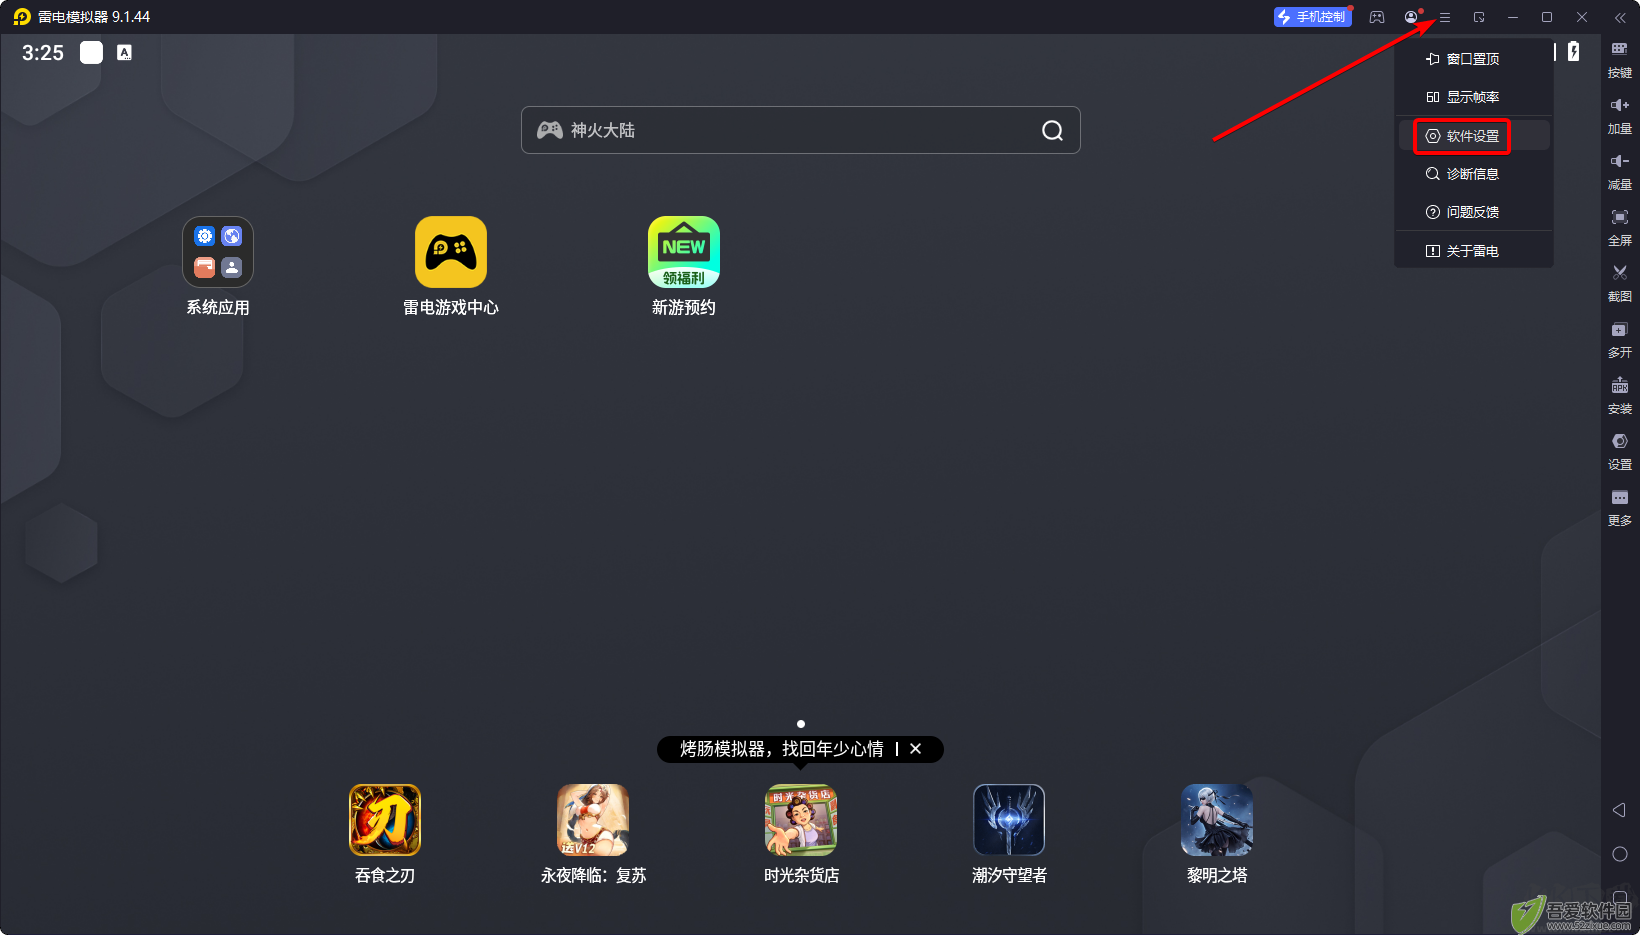Expand 更多 sidebar options
The height and width of the screenshot is (935, 1640).
click(1620, 508)
